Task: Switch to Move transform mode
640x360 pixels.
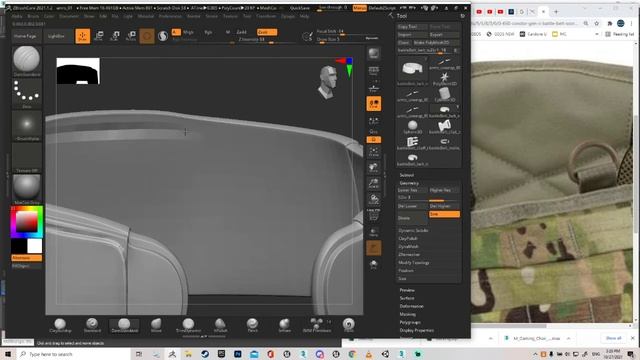Action: 99,36
